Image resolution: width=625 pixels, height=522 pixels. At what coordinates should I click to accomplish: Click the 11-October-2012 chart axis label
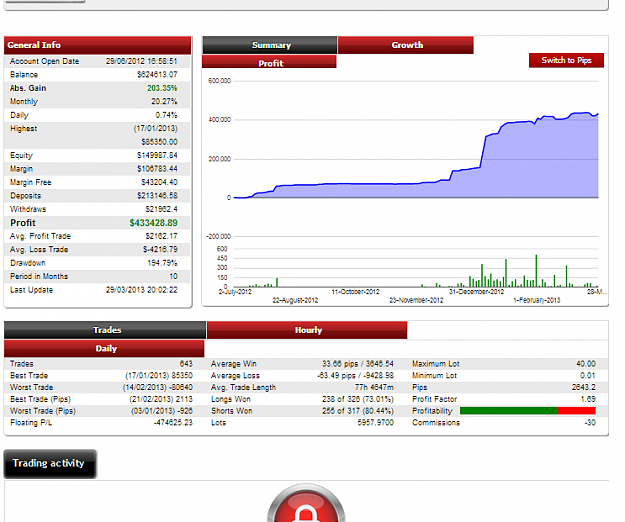(356, 292)
